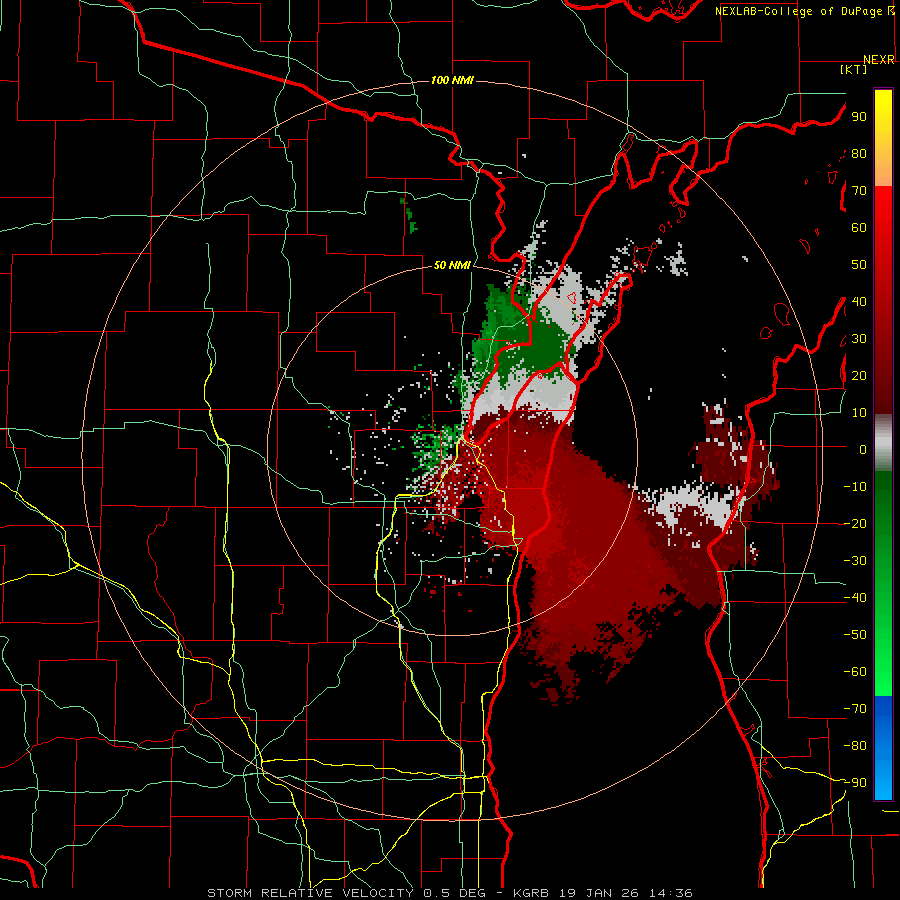Click the -60 value on the velocity scale
Viewport: 900px width, 900px height.
[855, 672]
